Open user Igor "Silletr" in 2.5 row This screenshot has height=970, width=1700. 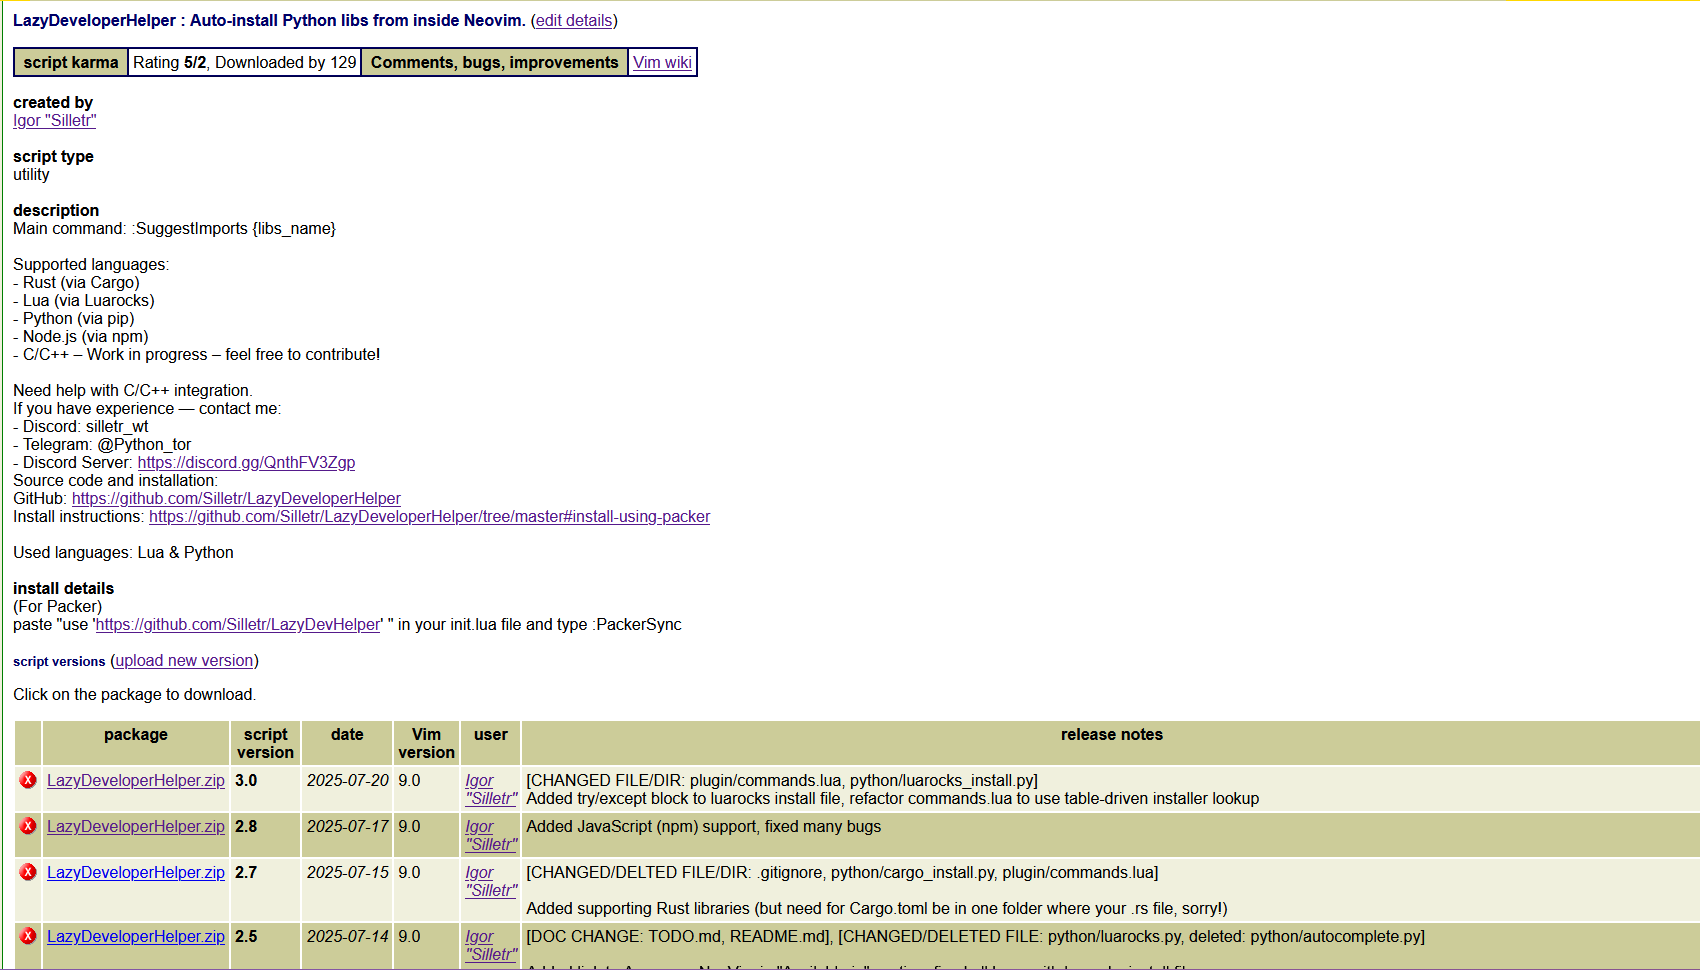491,945
